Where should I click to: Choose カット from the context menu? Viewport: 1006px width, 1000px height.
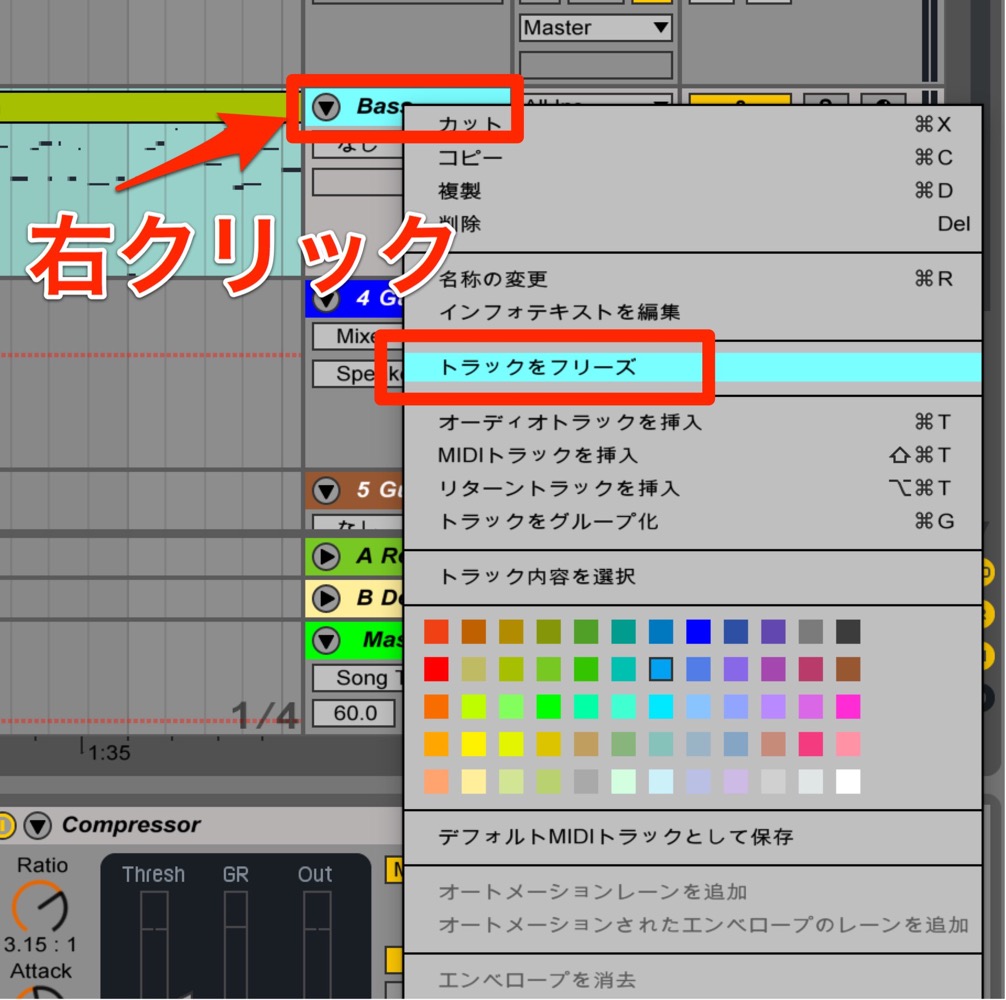click(693, 124)
